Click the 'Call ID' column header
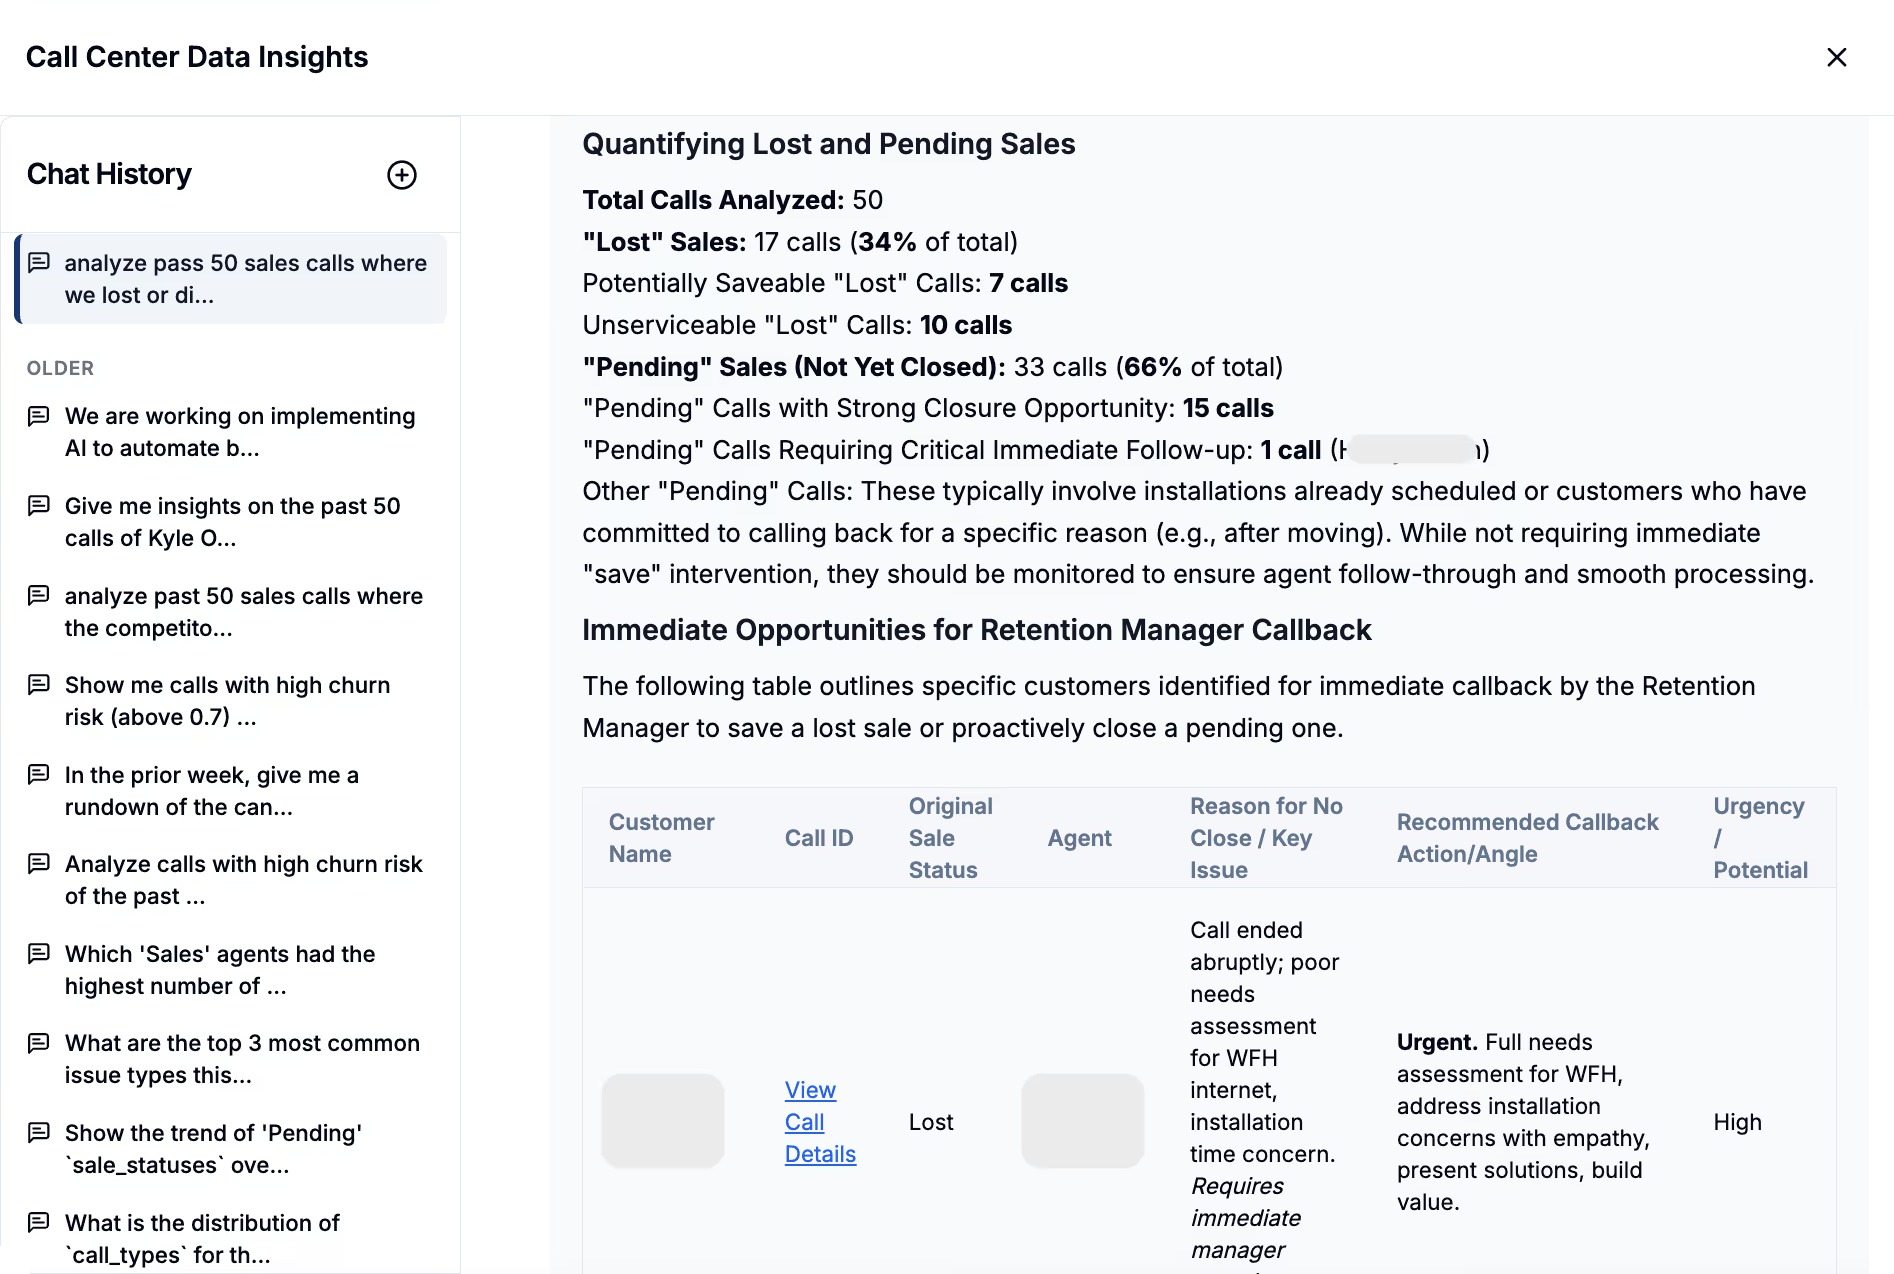1894x1274 pixels. point(818,838)
